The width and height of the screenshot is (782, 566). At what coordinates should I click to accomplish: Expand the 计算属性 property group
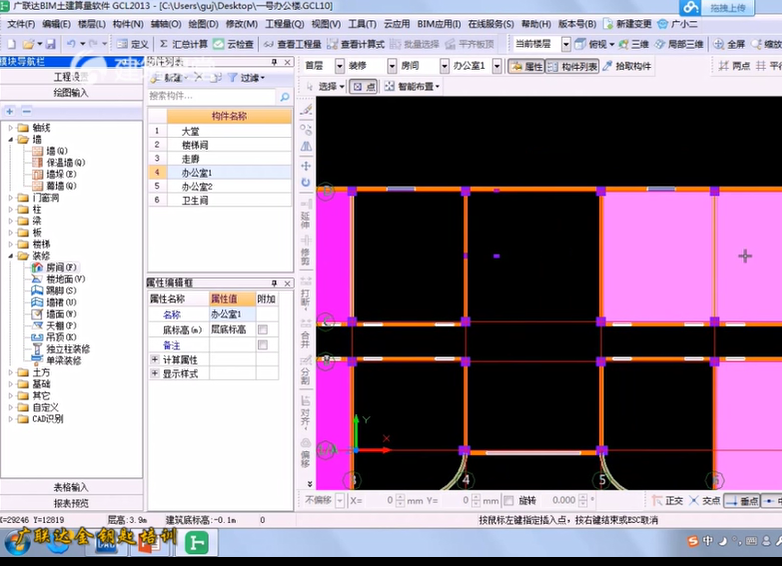pos(155,359)
